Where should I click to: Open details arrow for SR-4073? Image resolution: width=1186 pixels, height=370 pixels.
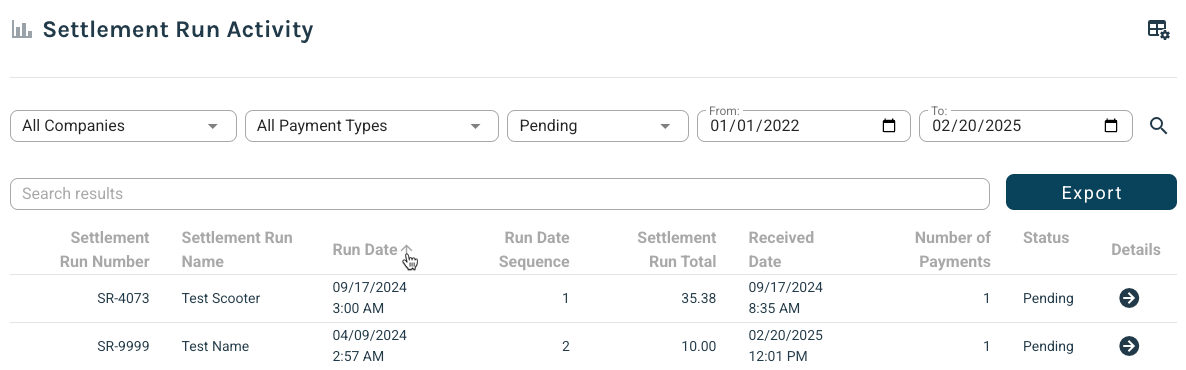1129,298
